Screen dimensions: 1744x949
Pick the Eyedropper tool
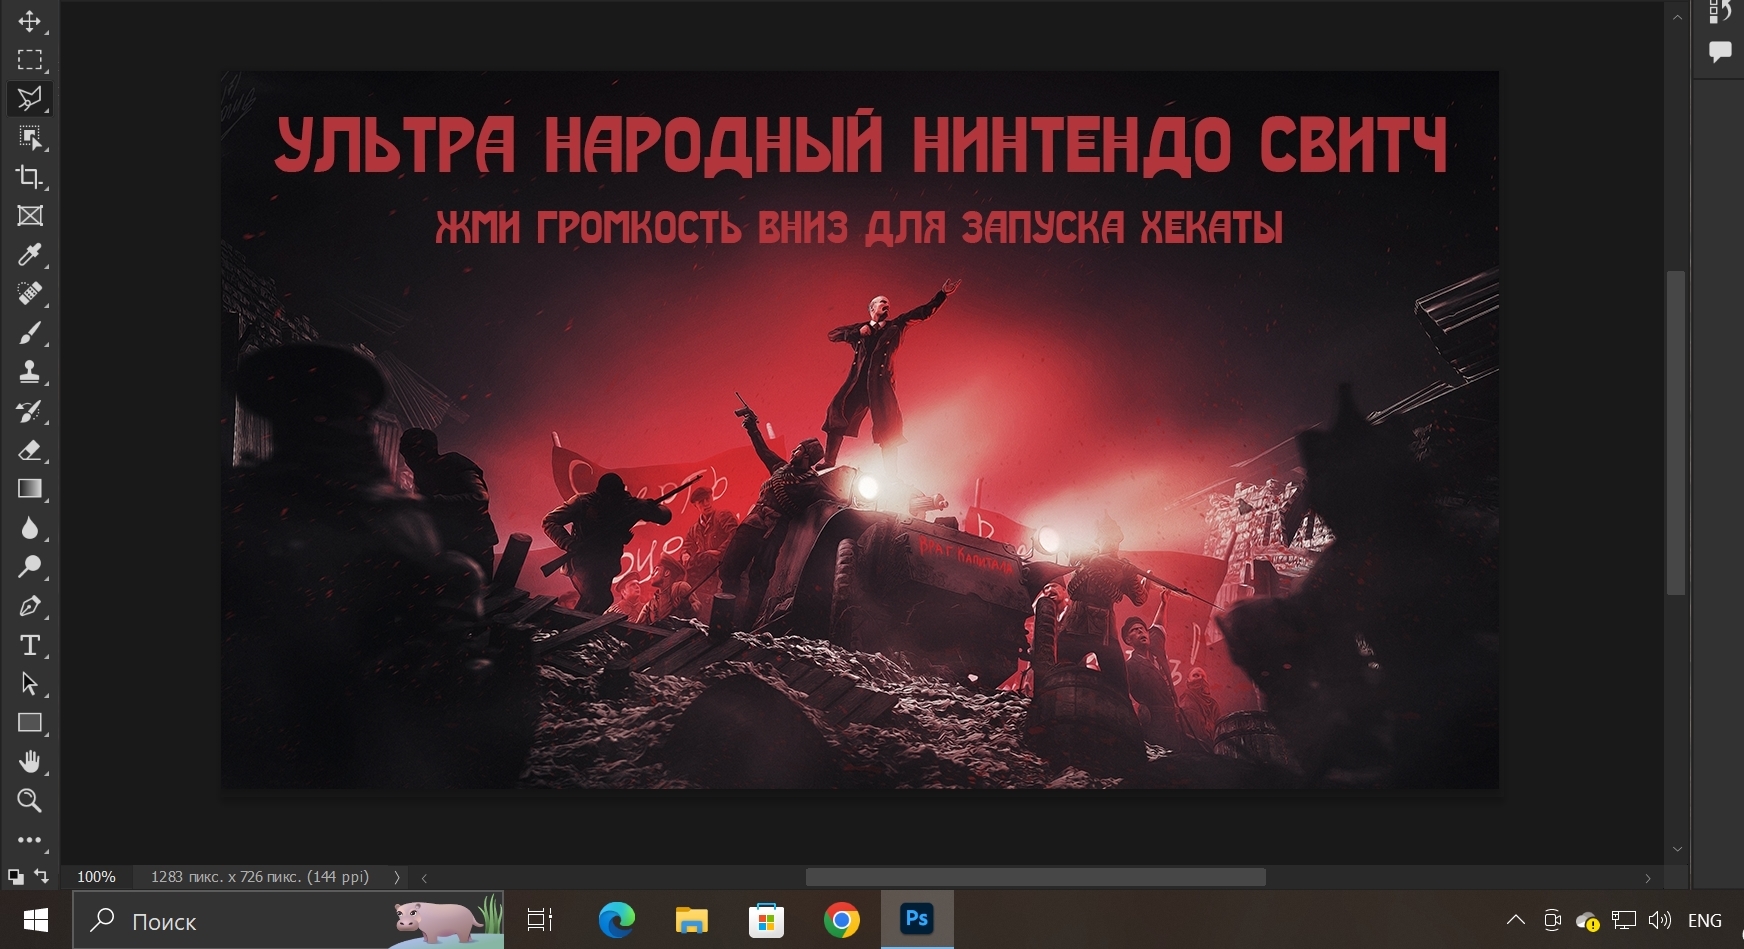coord(29,255)
